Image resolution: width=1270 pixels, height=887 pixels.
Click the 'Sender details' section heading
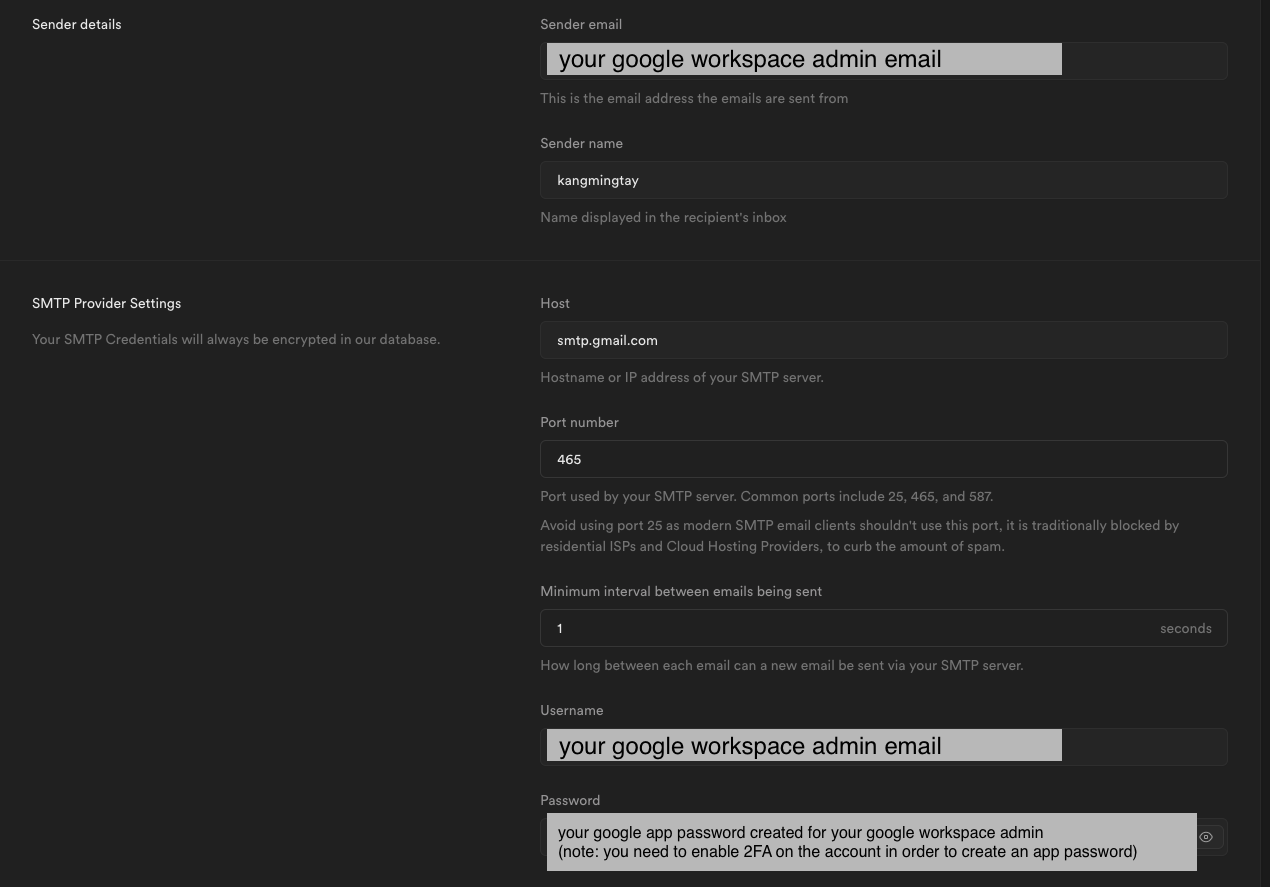tap(77, 24)
